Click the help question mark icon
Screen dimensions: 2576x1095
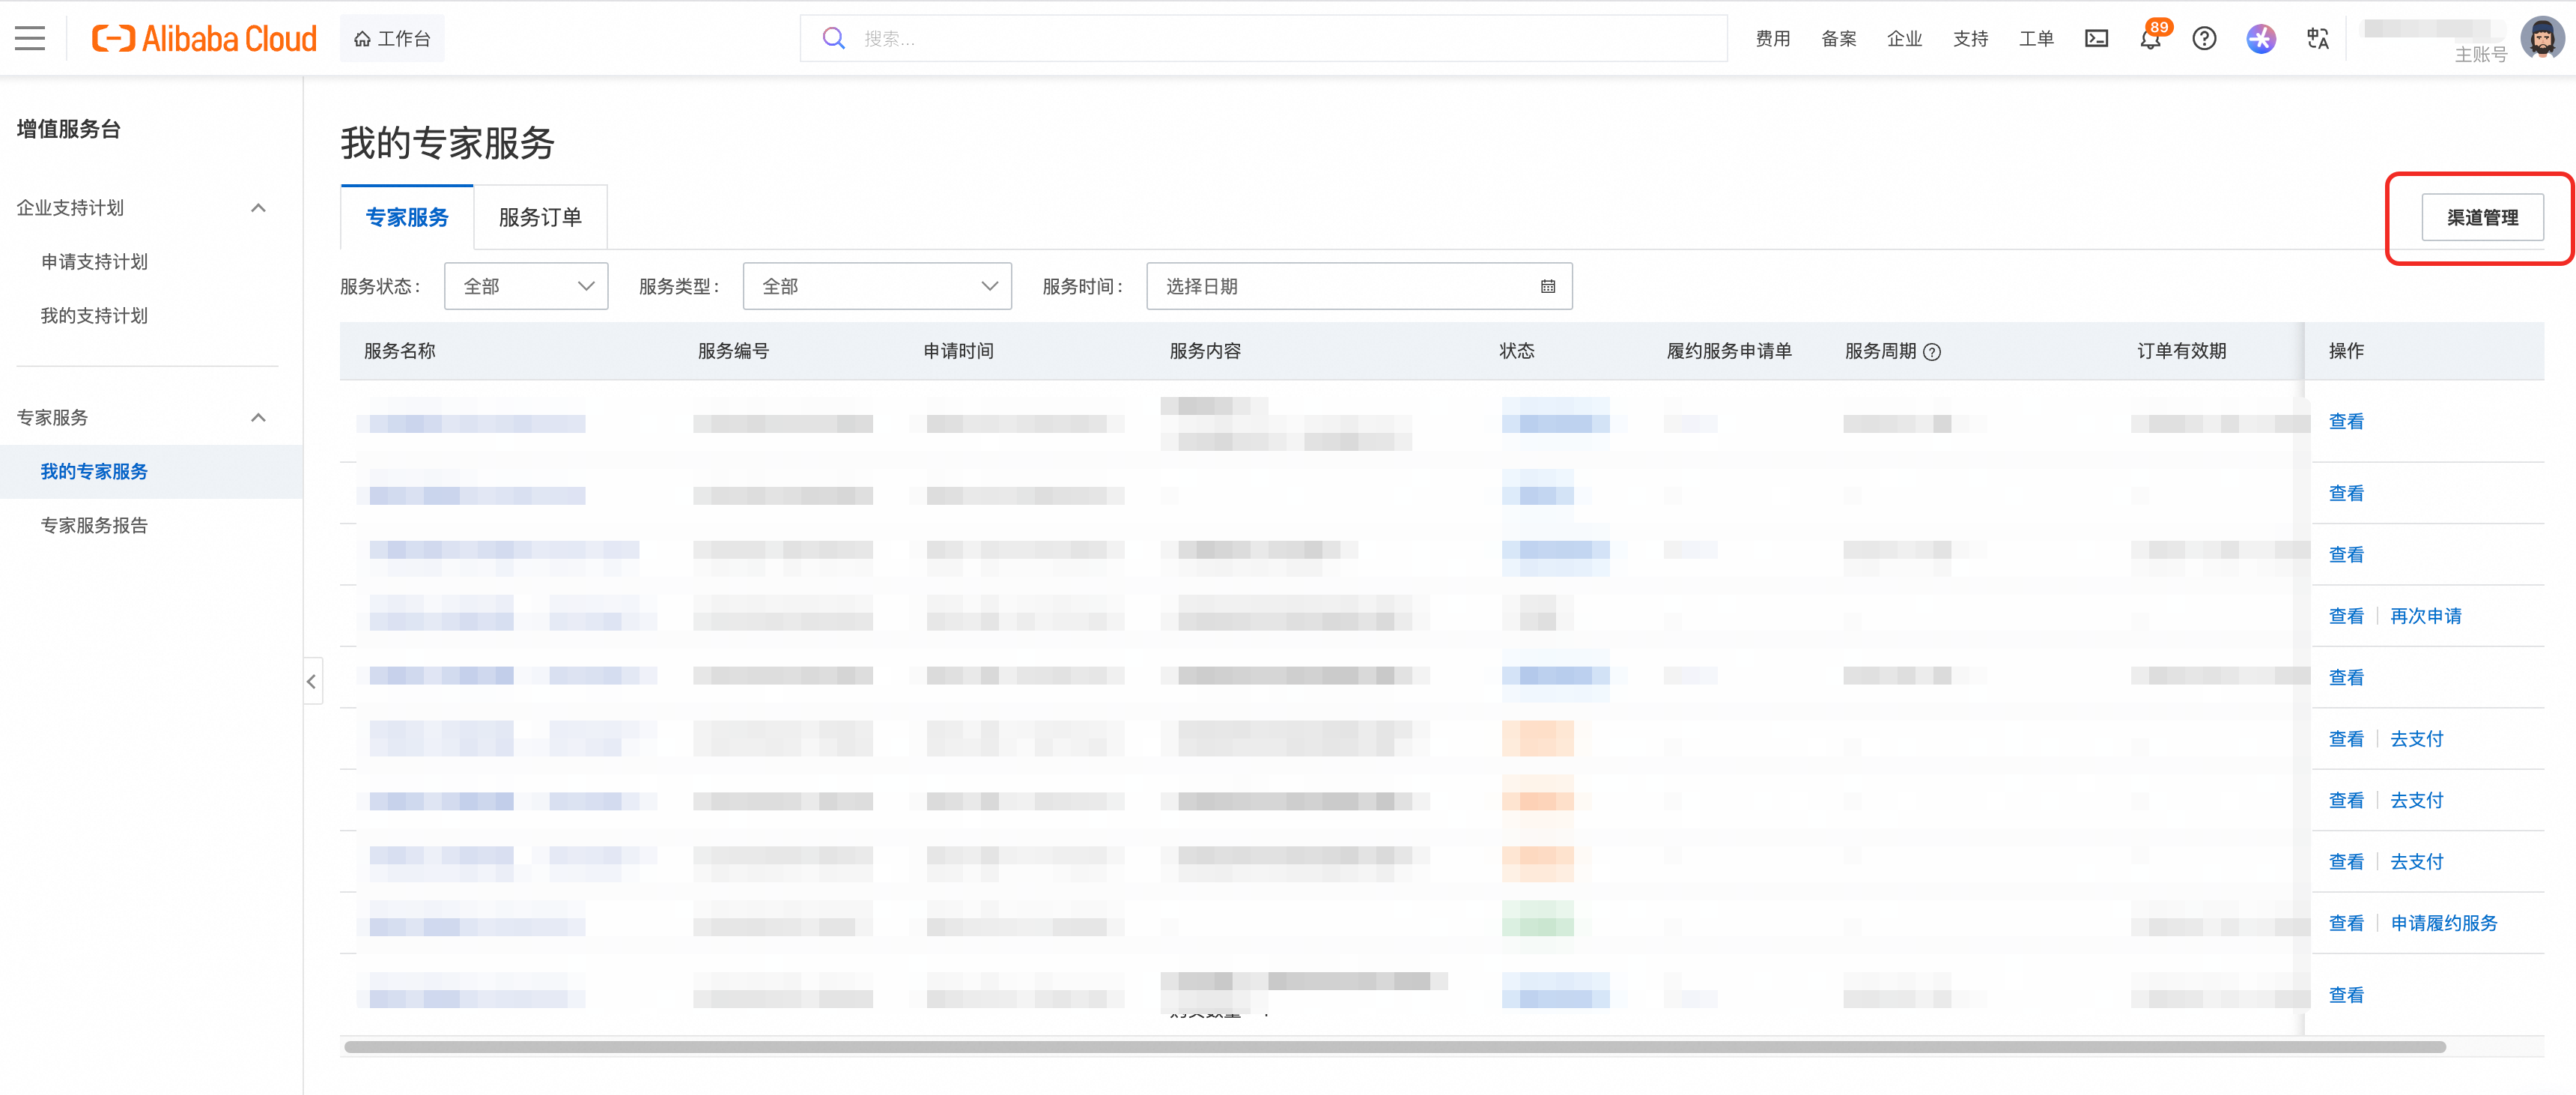(2204, 39)
